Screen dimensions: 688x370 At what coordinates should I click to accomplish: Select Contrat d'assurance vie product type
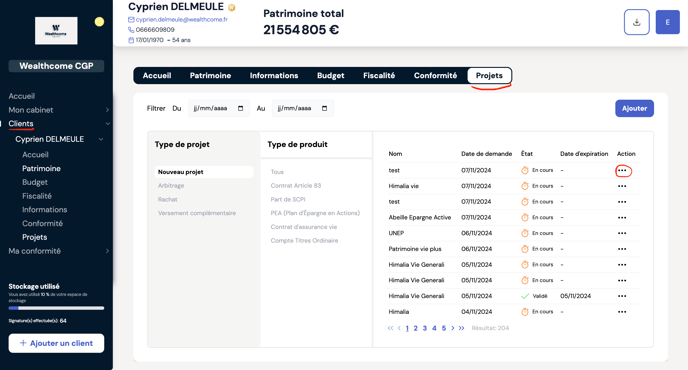[304, 227]
